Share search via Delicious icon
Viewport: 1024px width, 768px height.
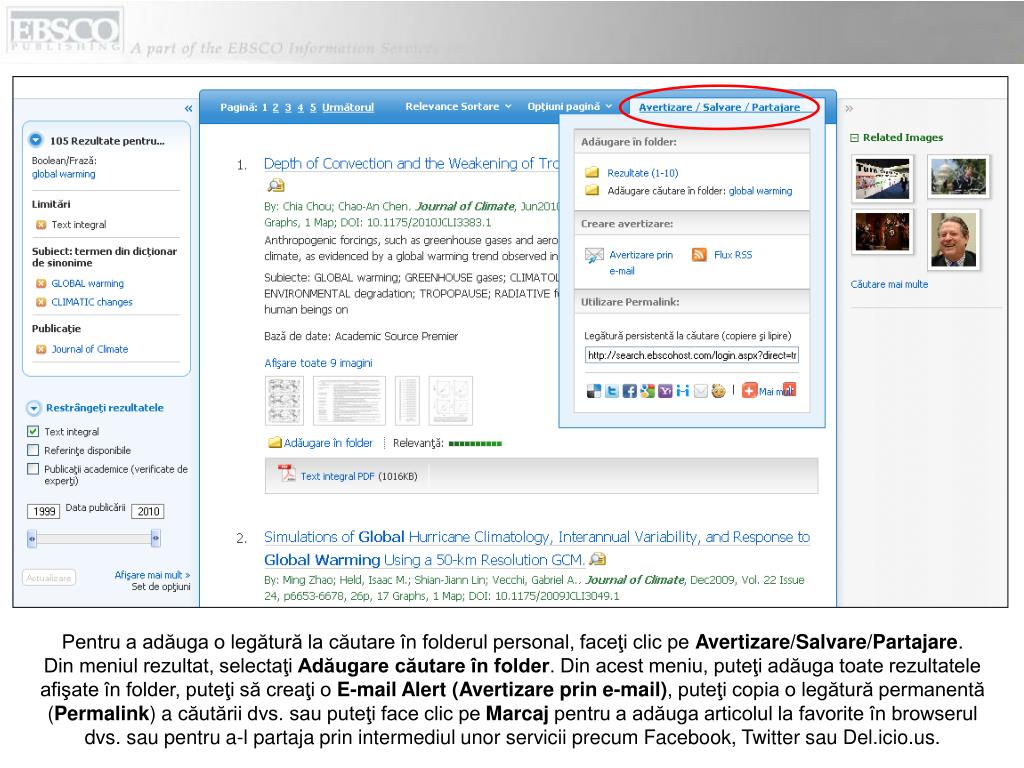tap(593, 391)
